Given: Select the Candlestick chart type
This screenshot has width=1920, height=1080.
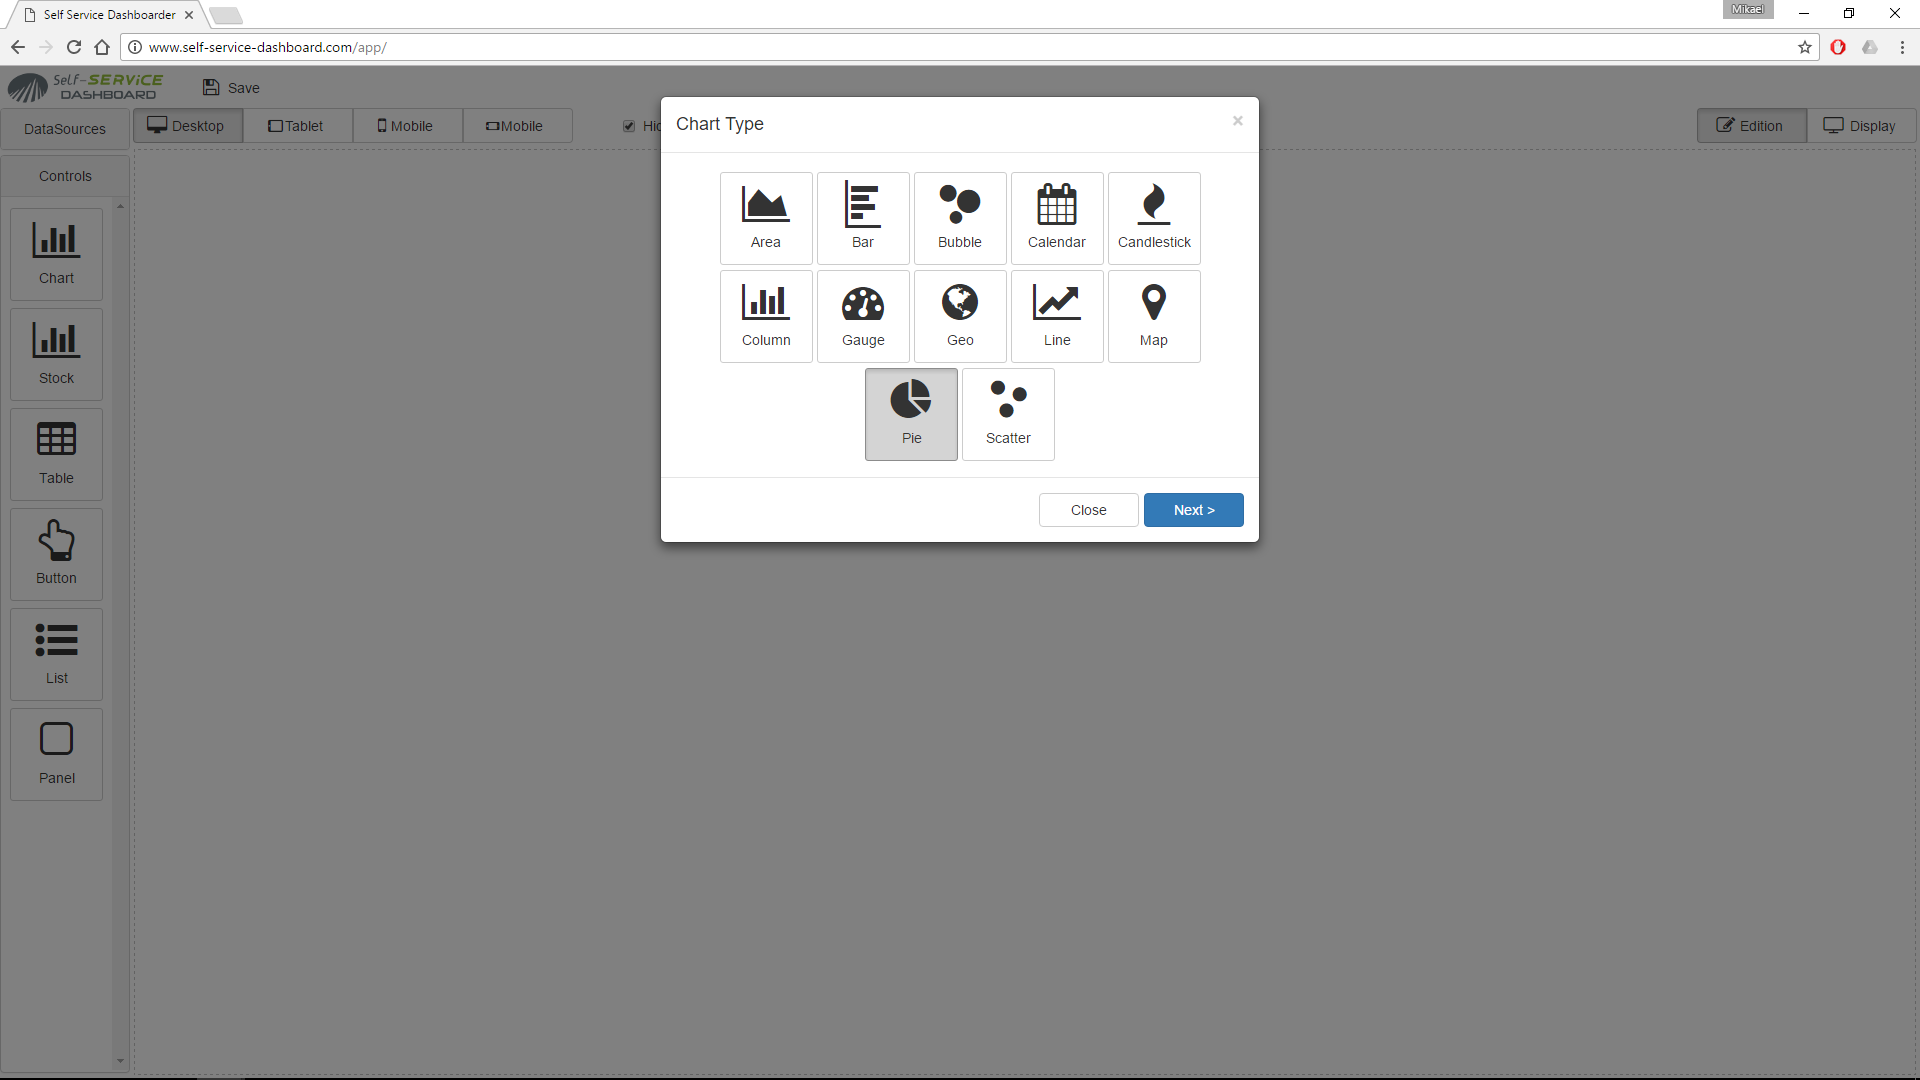Looking at the screenshot, I should coord(1154,216).
